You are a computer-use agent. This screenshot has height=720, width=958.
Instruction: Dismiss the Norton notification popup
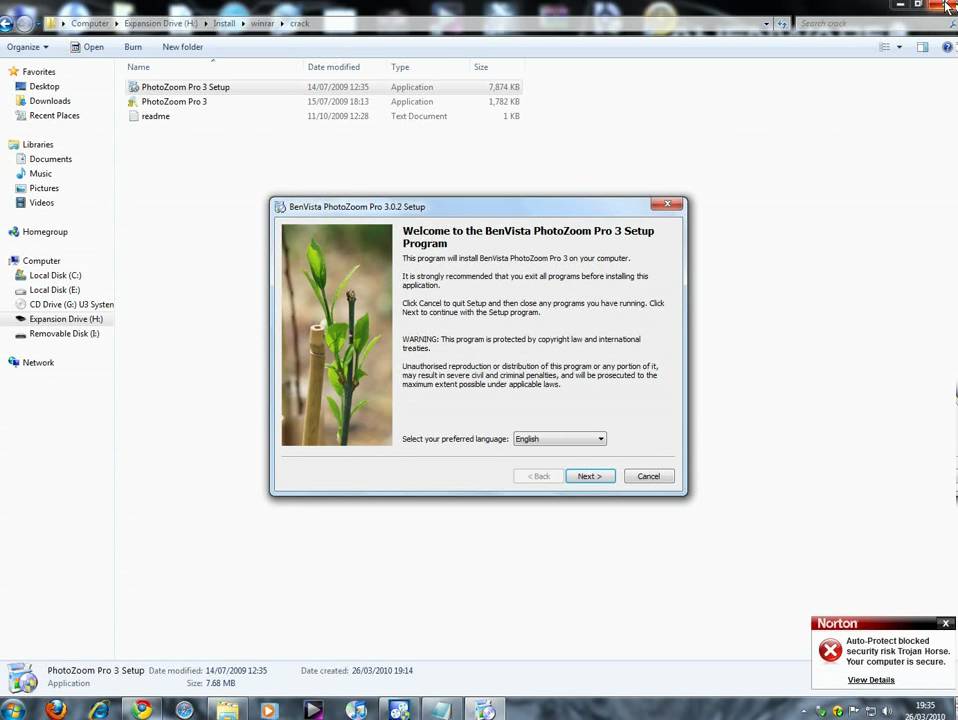(x=945, y=623)
